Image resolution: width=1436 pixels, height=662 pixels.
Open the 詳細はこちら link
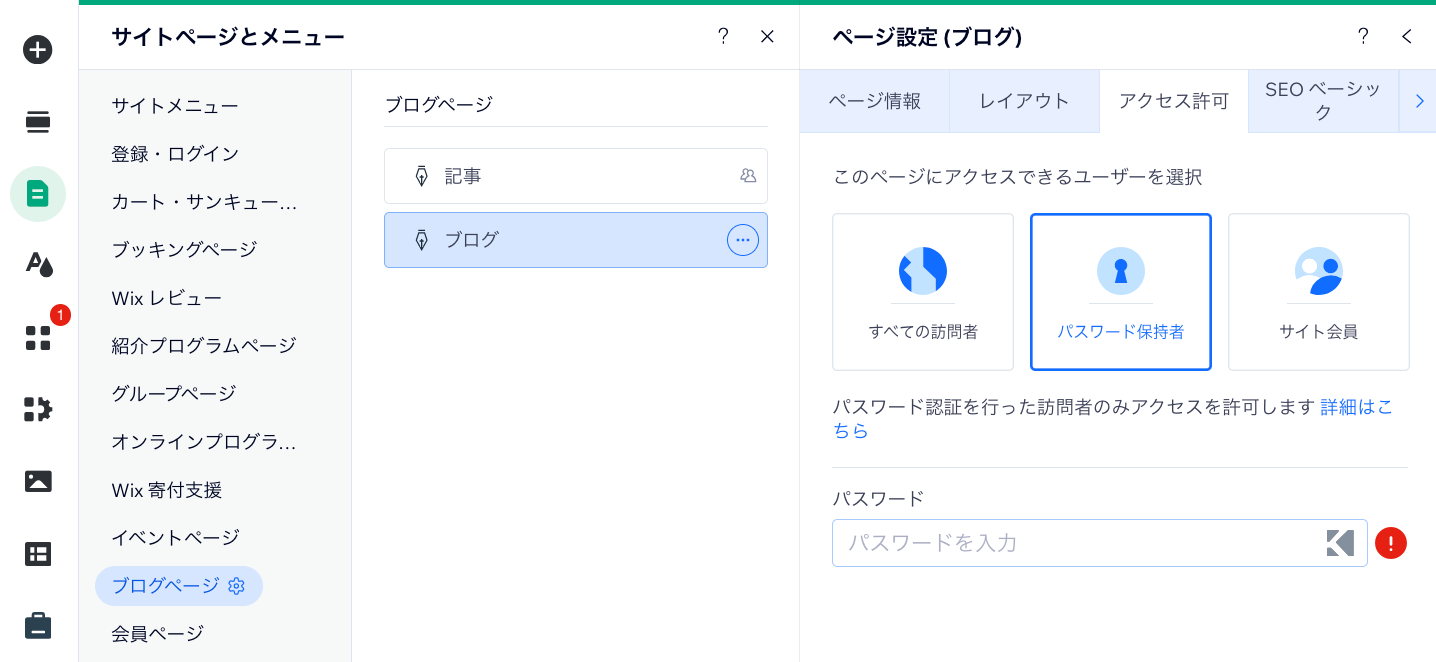1355,408
